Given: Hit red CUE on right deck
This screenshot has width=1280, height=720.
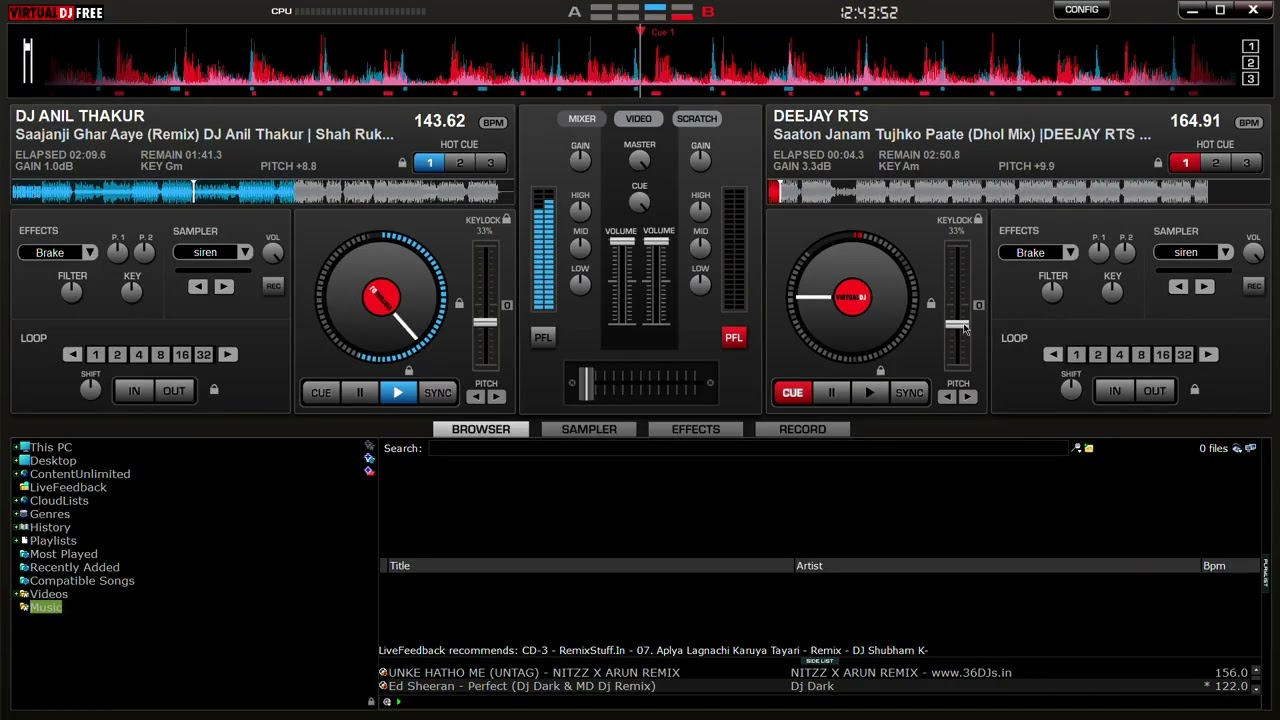Looking at the screenshot, I should 792,393.
